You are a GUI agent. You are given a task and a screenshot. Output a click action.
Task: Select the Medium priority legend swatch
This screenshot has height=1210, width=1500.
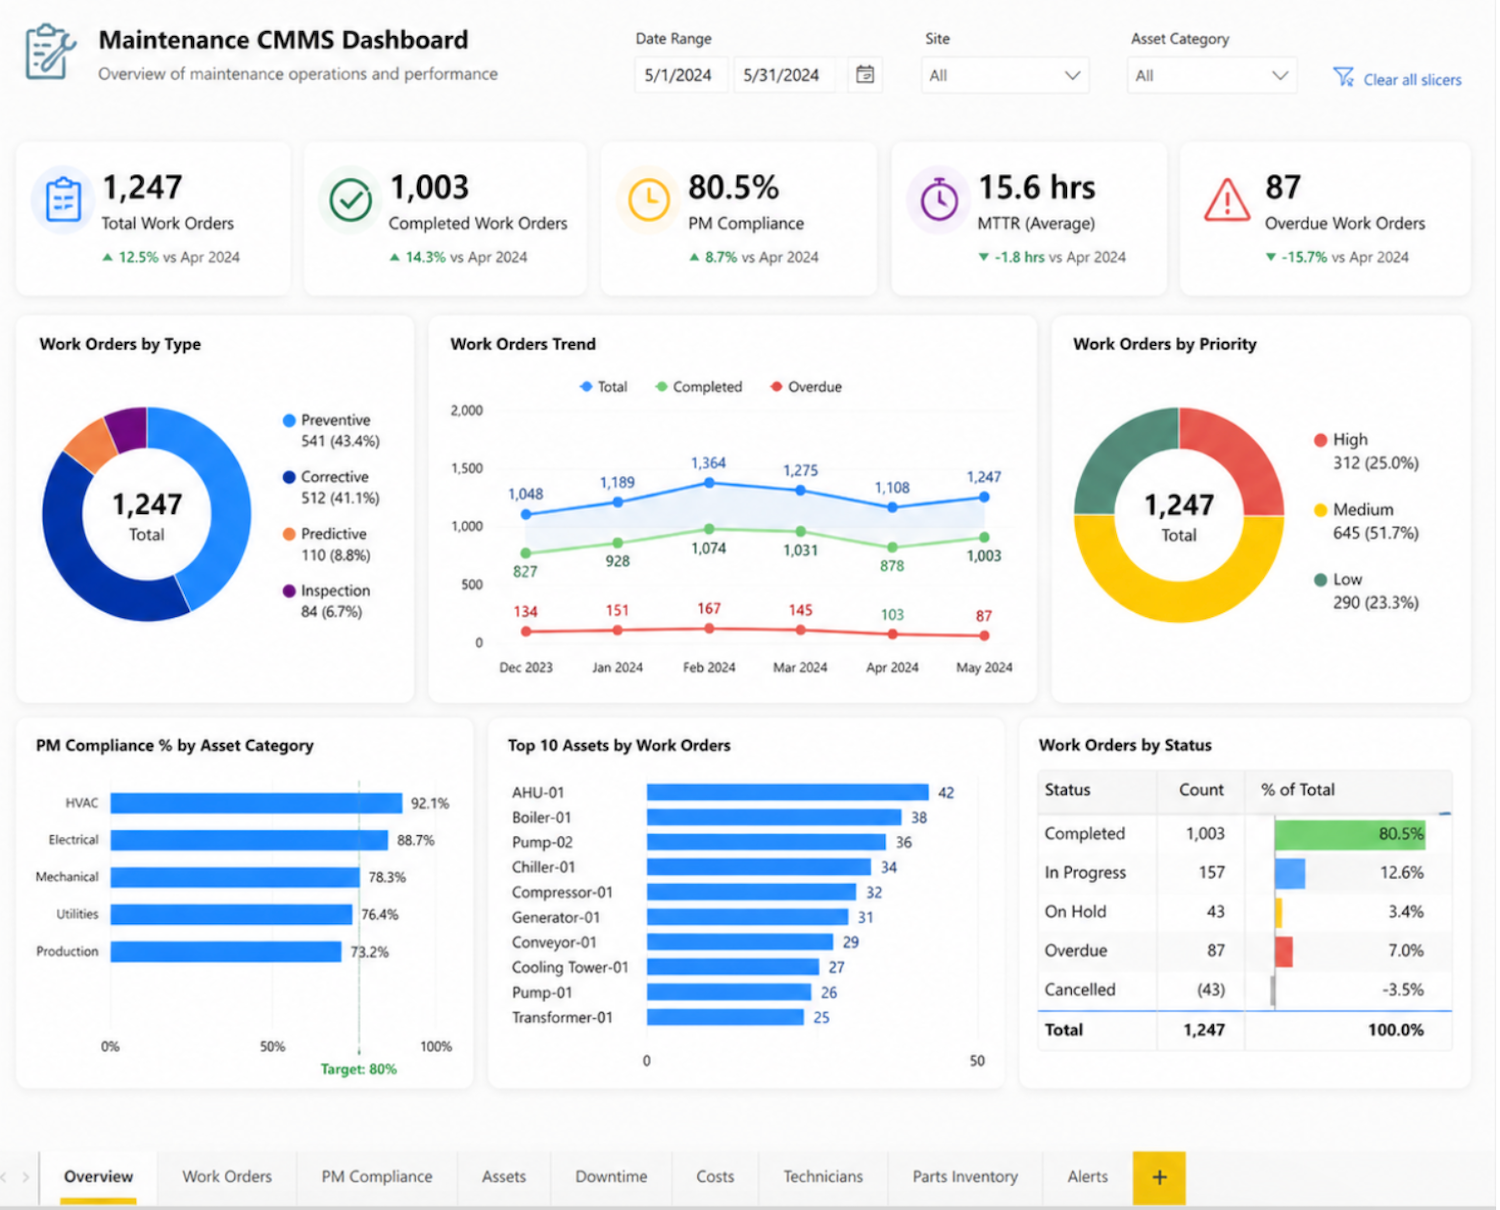(x=1320, y=510)
